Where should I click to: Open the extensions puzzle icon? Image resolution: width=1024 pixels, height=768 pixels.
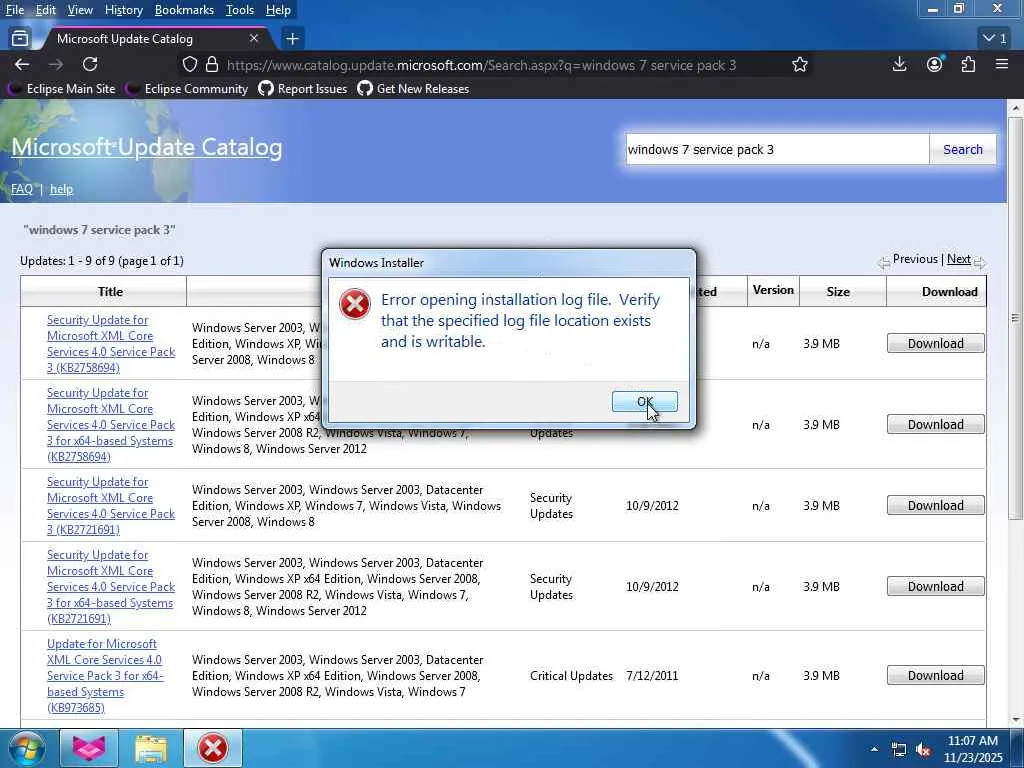968,64
